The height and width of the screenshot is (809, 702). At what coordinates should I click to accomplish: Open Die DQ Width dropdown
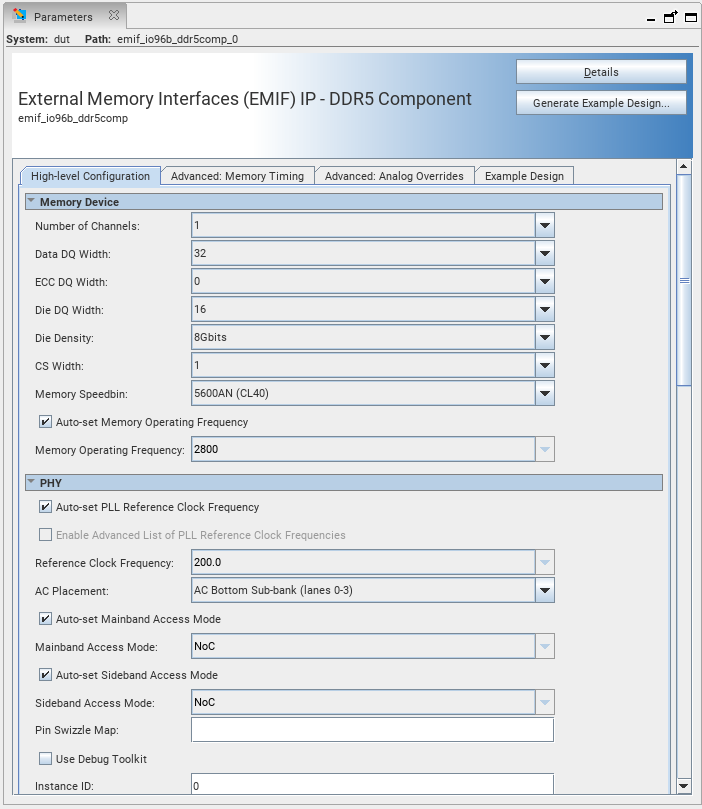pyautogui.click(x=545, y=310)
